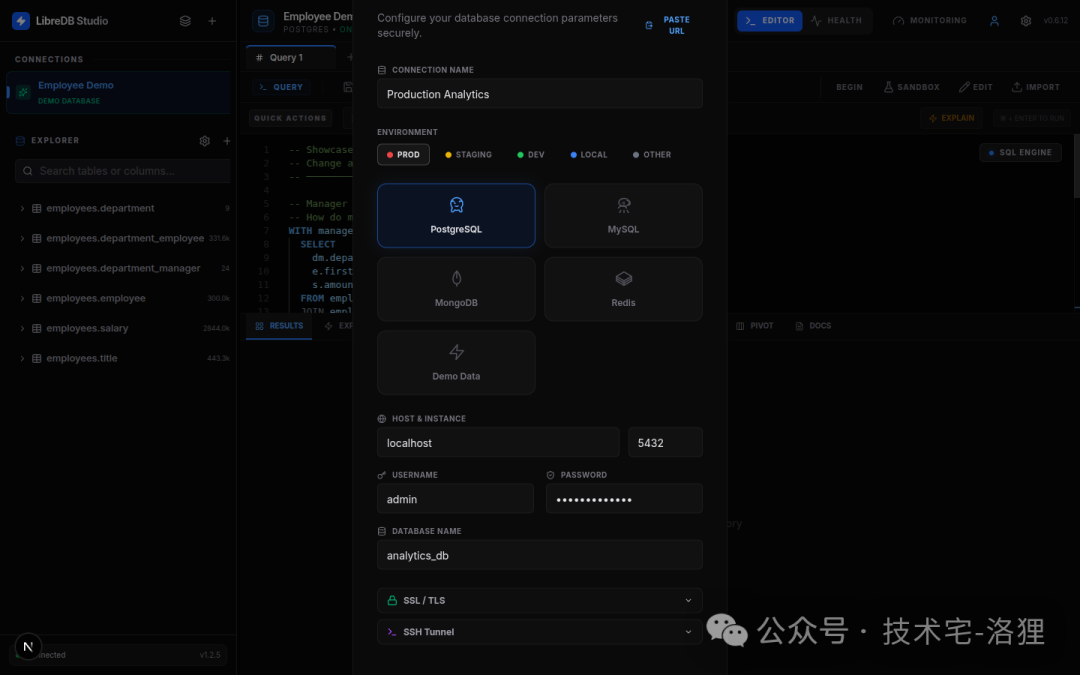Click the SSH Tunnel terminal icon
The height and width of the screenshot is (675, 1080).
pyautogui.click(x=392, y=632)
